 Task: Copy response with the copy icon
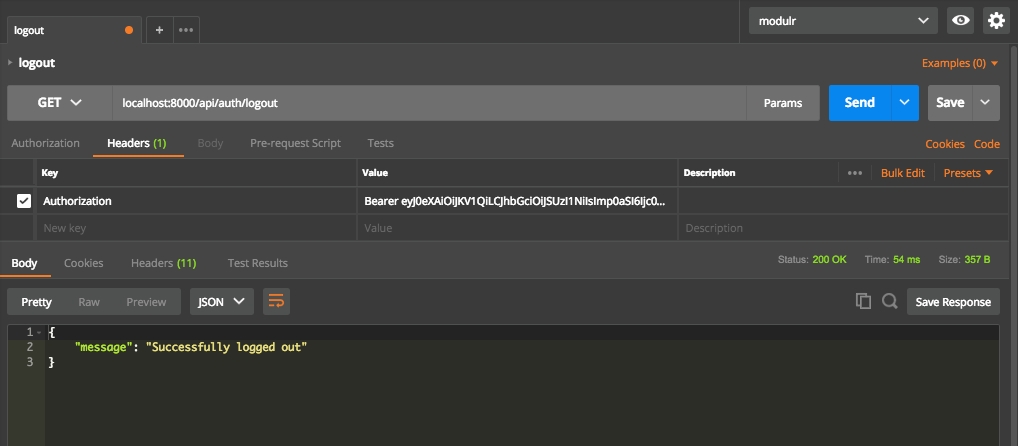pyautogui.click(x=863, y=301)
